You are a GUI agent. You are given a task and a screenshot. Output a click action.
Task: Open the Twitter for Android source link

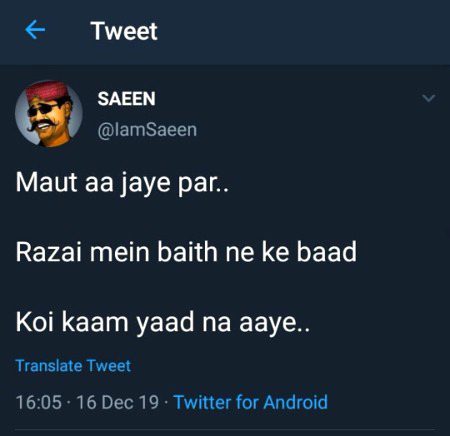tap(251, 402)
